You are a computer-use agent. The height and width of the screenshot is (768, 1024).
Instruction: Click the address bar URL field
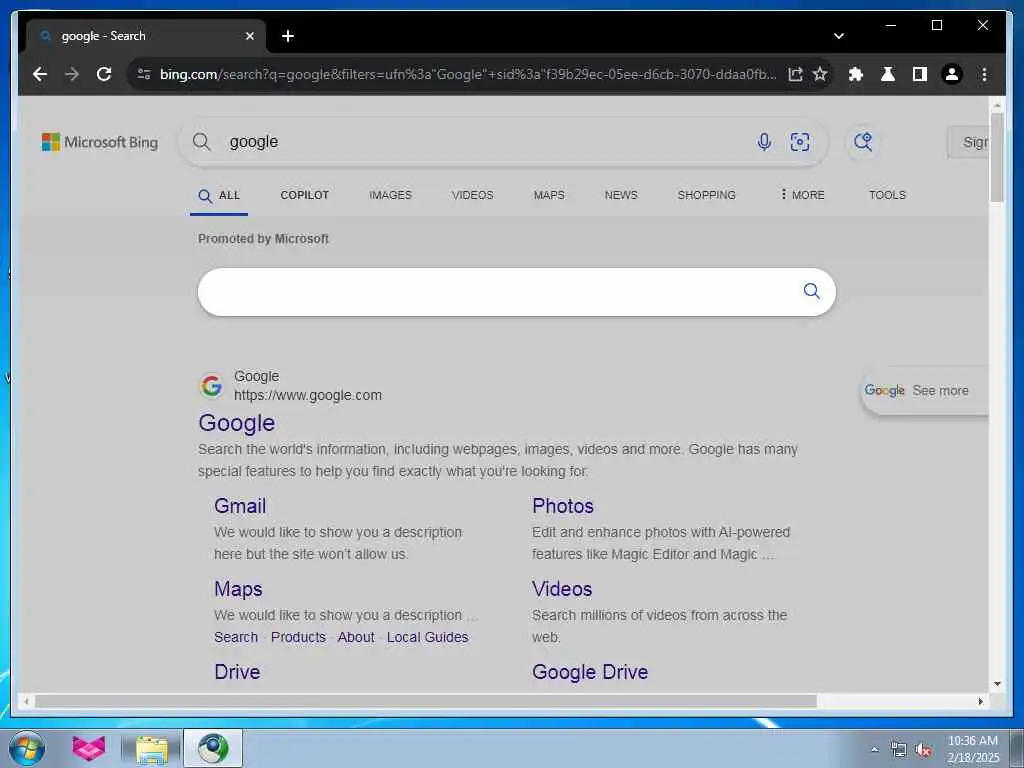[468, 74]
